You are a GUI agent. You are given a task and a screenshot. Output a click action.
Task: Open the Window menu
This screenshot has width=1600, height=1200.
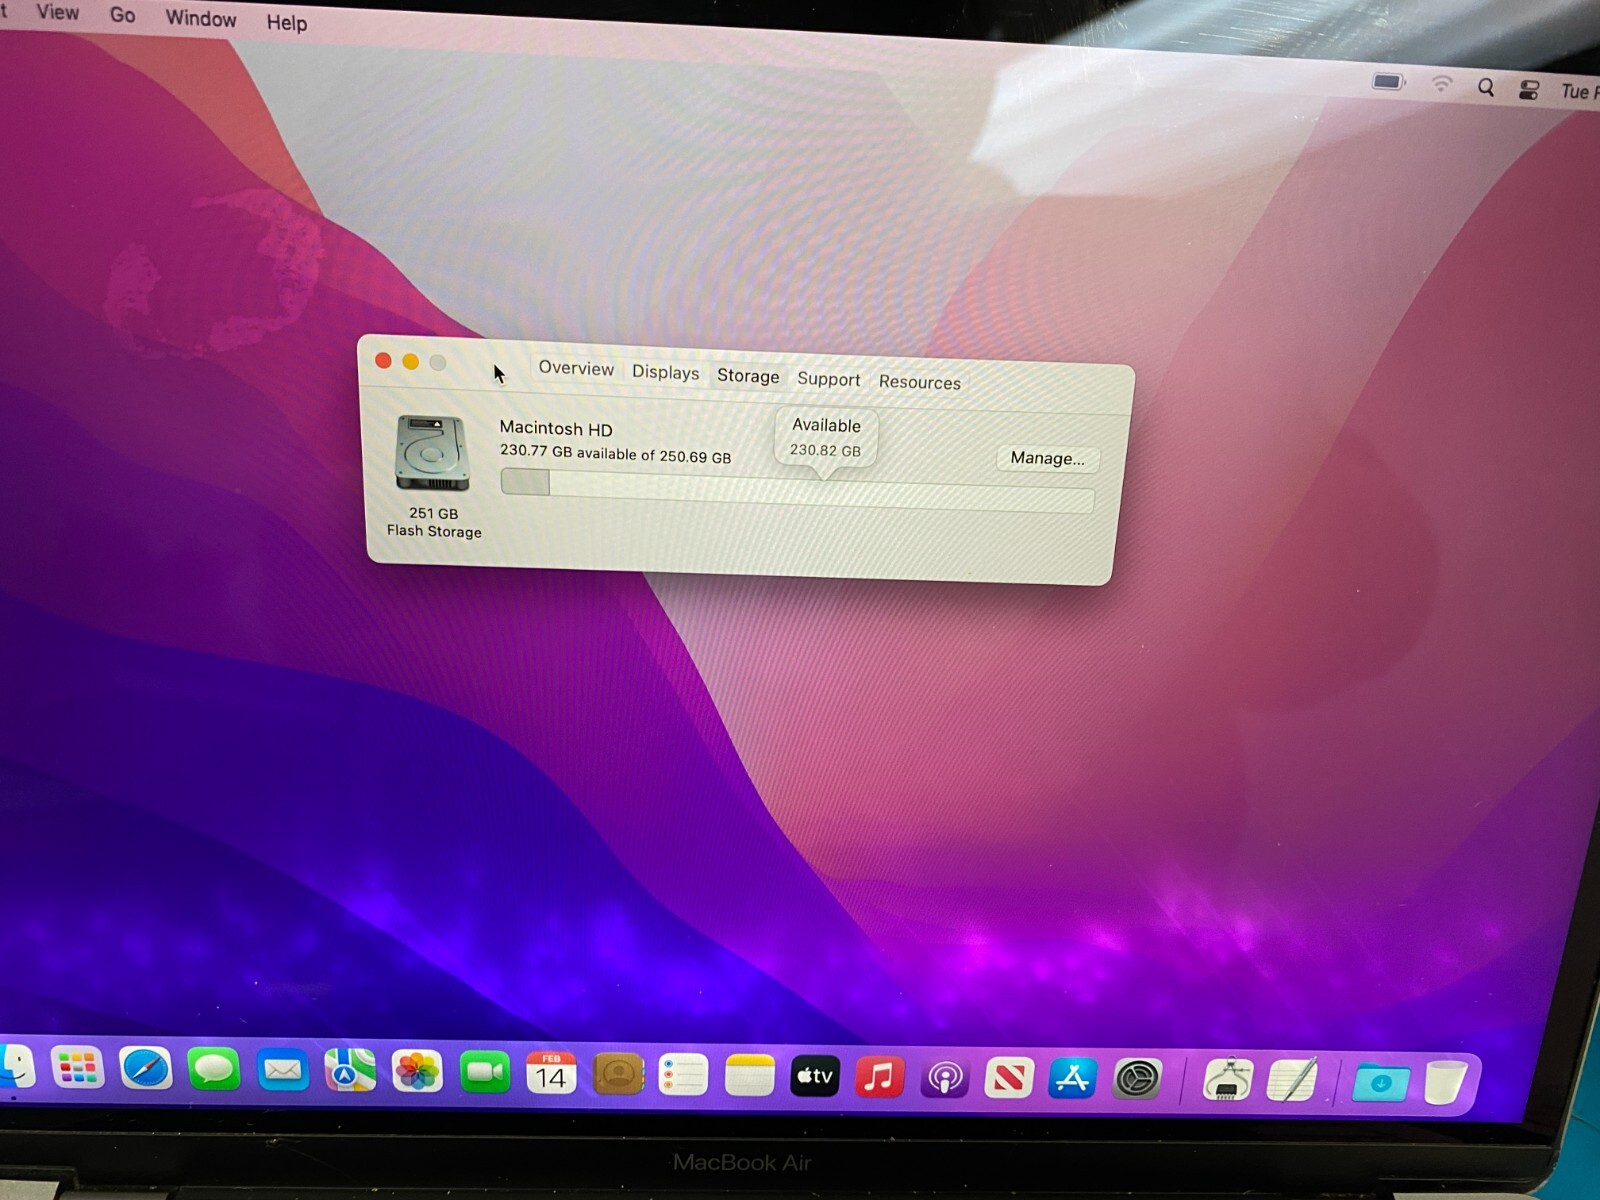point(201,18)
